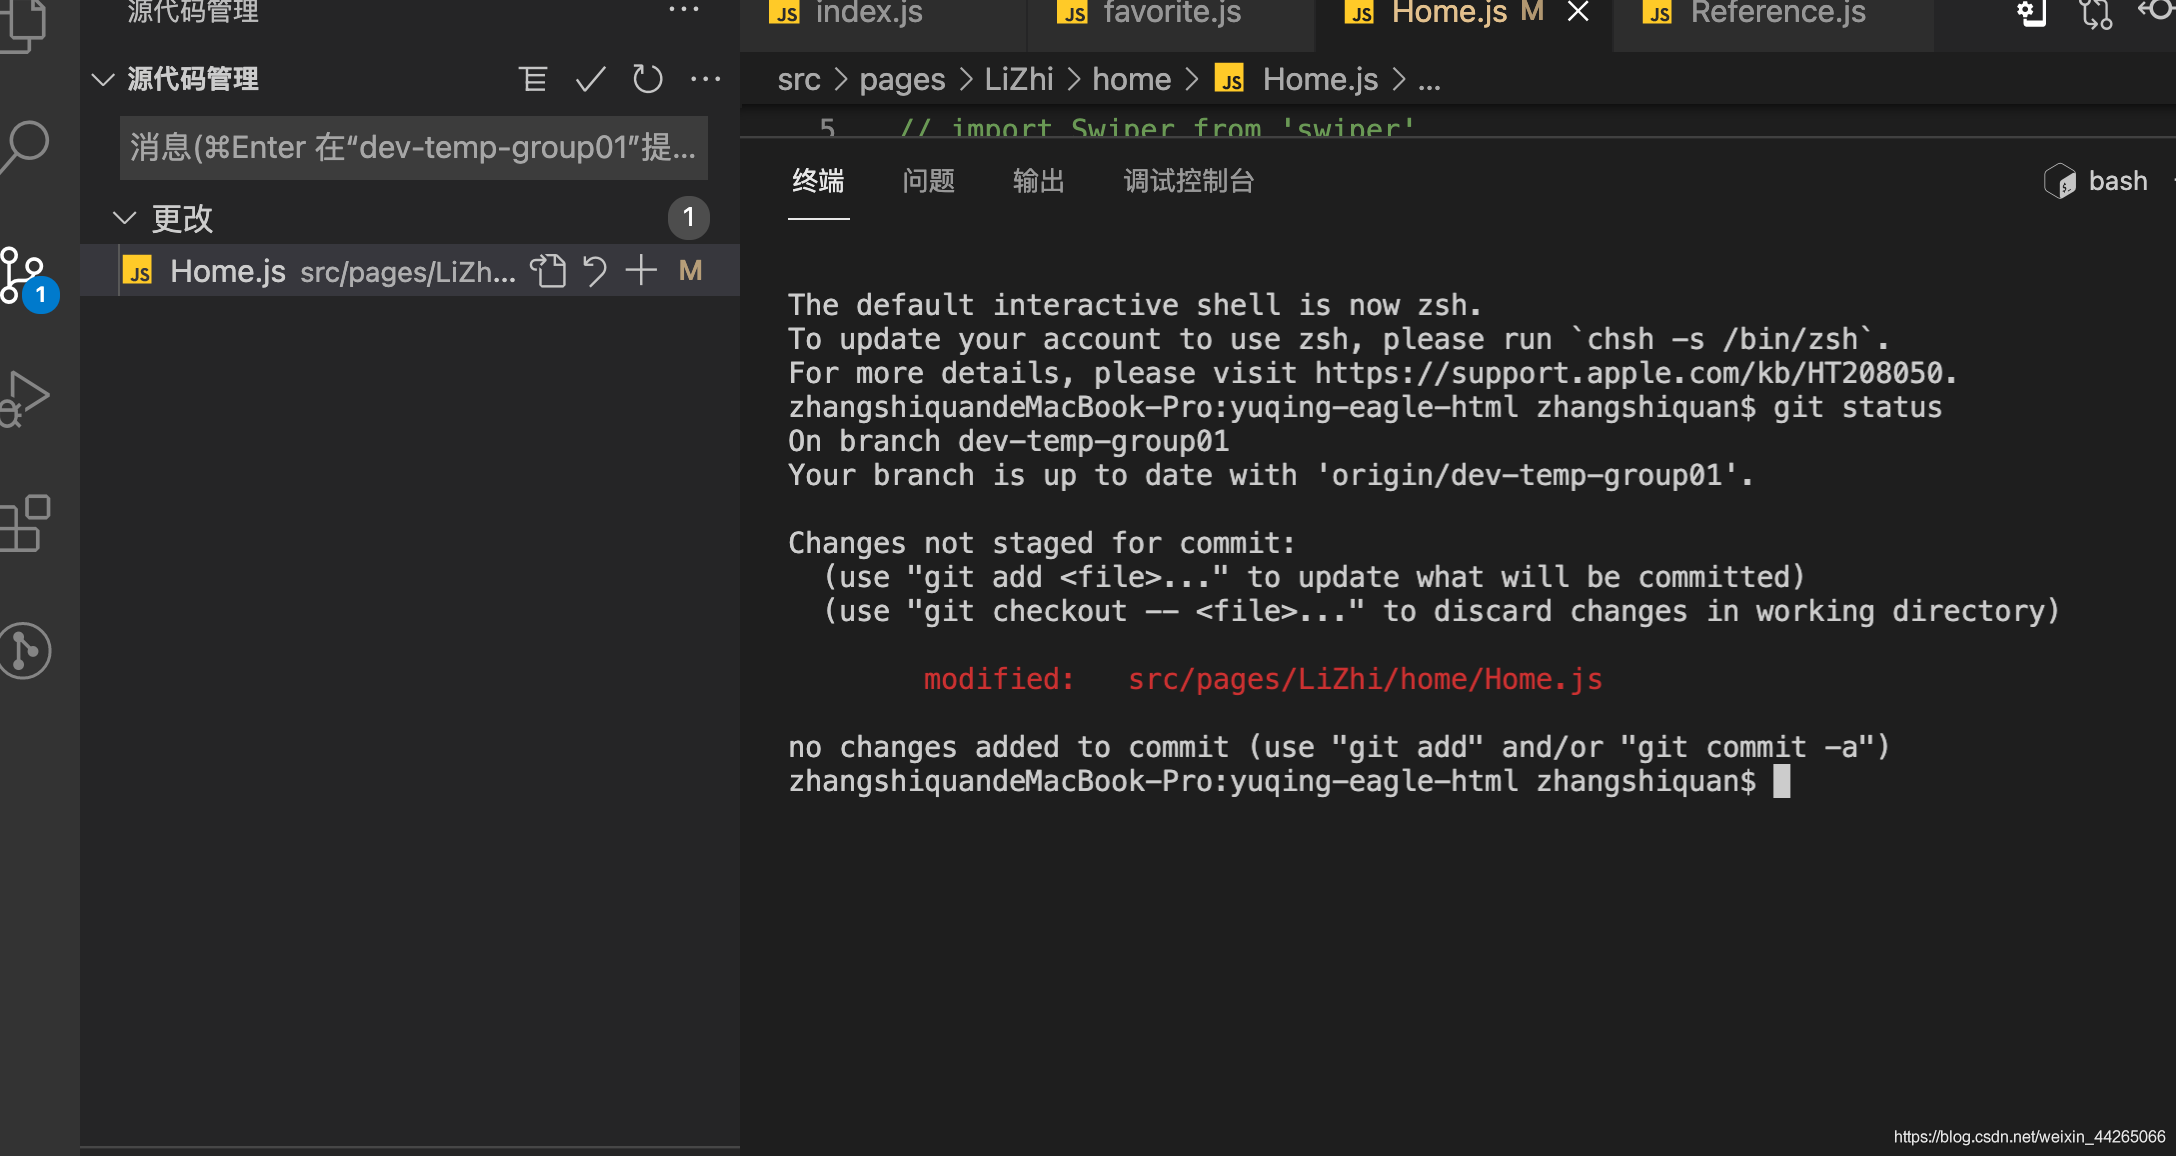Click the pages breadcrumb segment

coord(902,79)
